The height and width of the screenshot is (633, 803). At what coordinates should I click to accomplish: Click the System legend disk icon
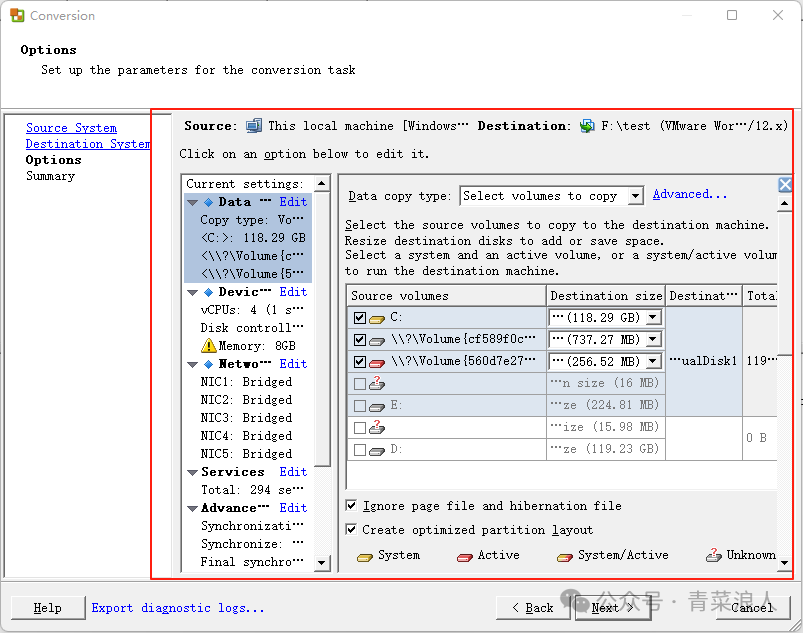(x=365, y=557)
